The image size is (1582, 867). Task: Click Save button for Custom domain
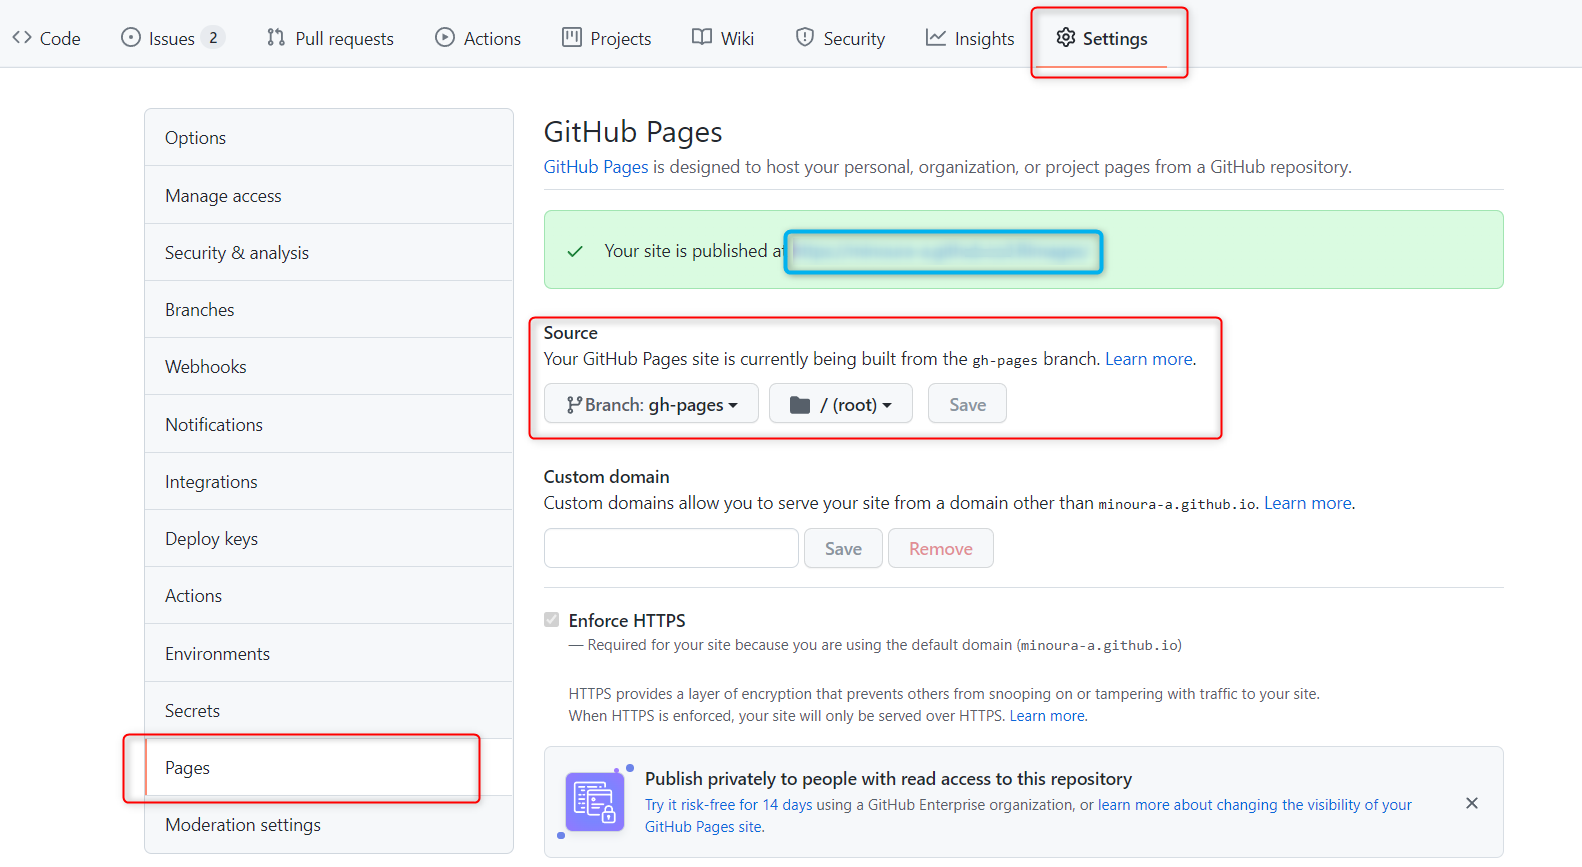pyautogui.click(x=843, y=548)
